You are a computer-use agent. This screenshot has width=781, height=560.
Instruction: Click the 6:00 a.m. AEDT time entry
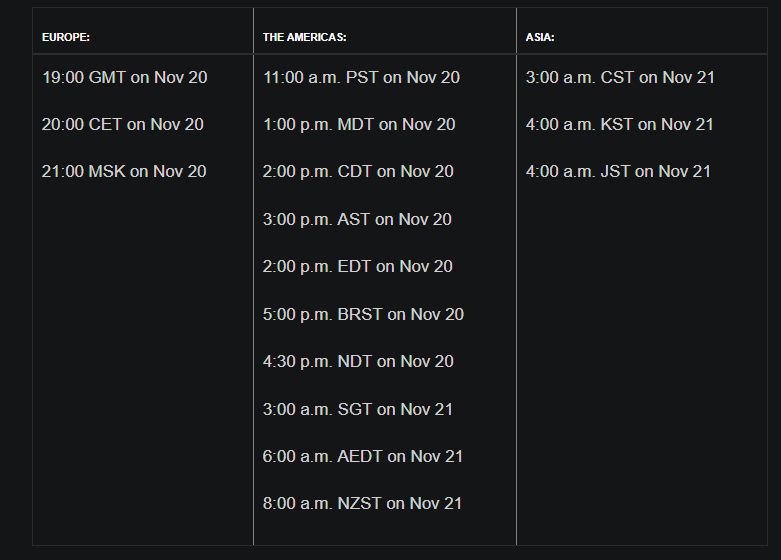[363, 456]
